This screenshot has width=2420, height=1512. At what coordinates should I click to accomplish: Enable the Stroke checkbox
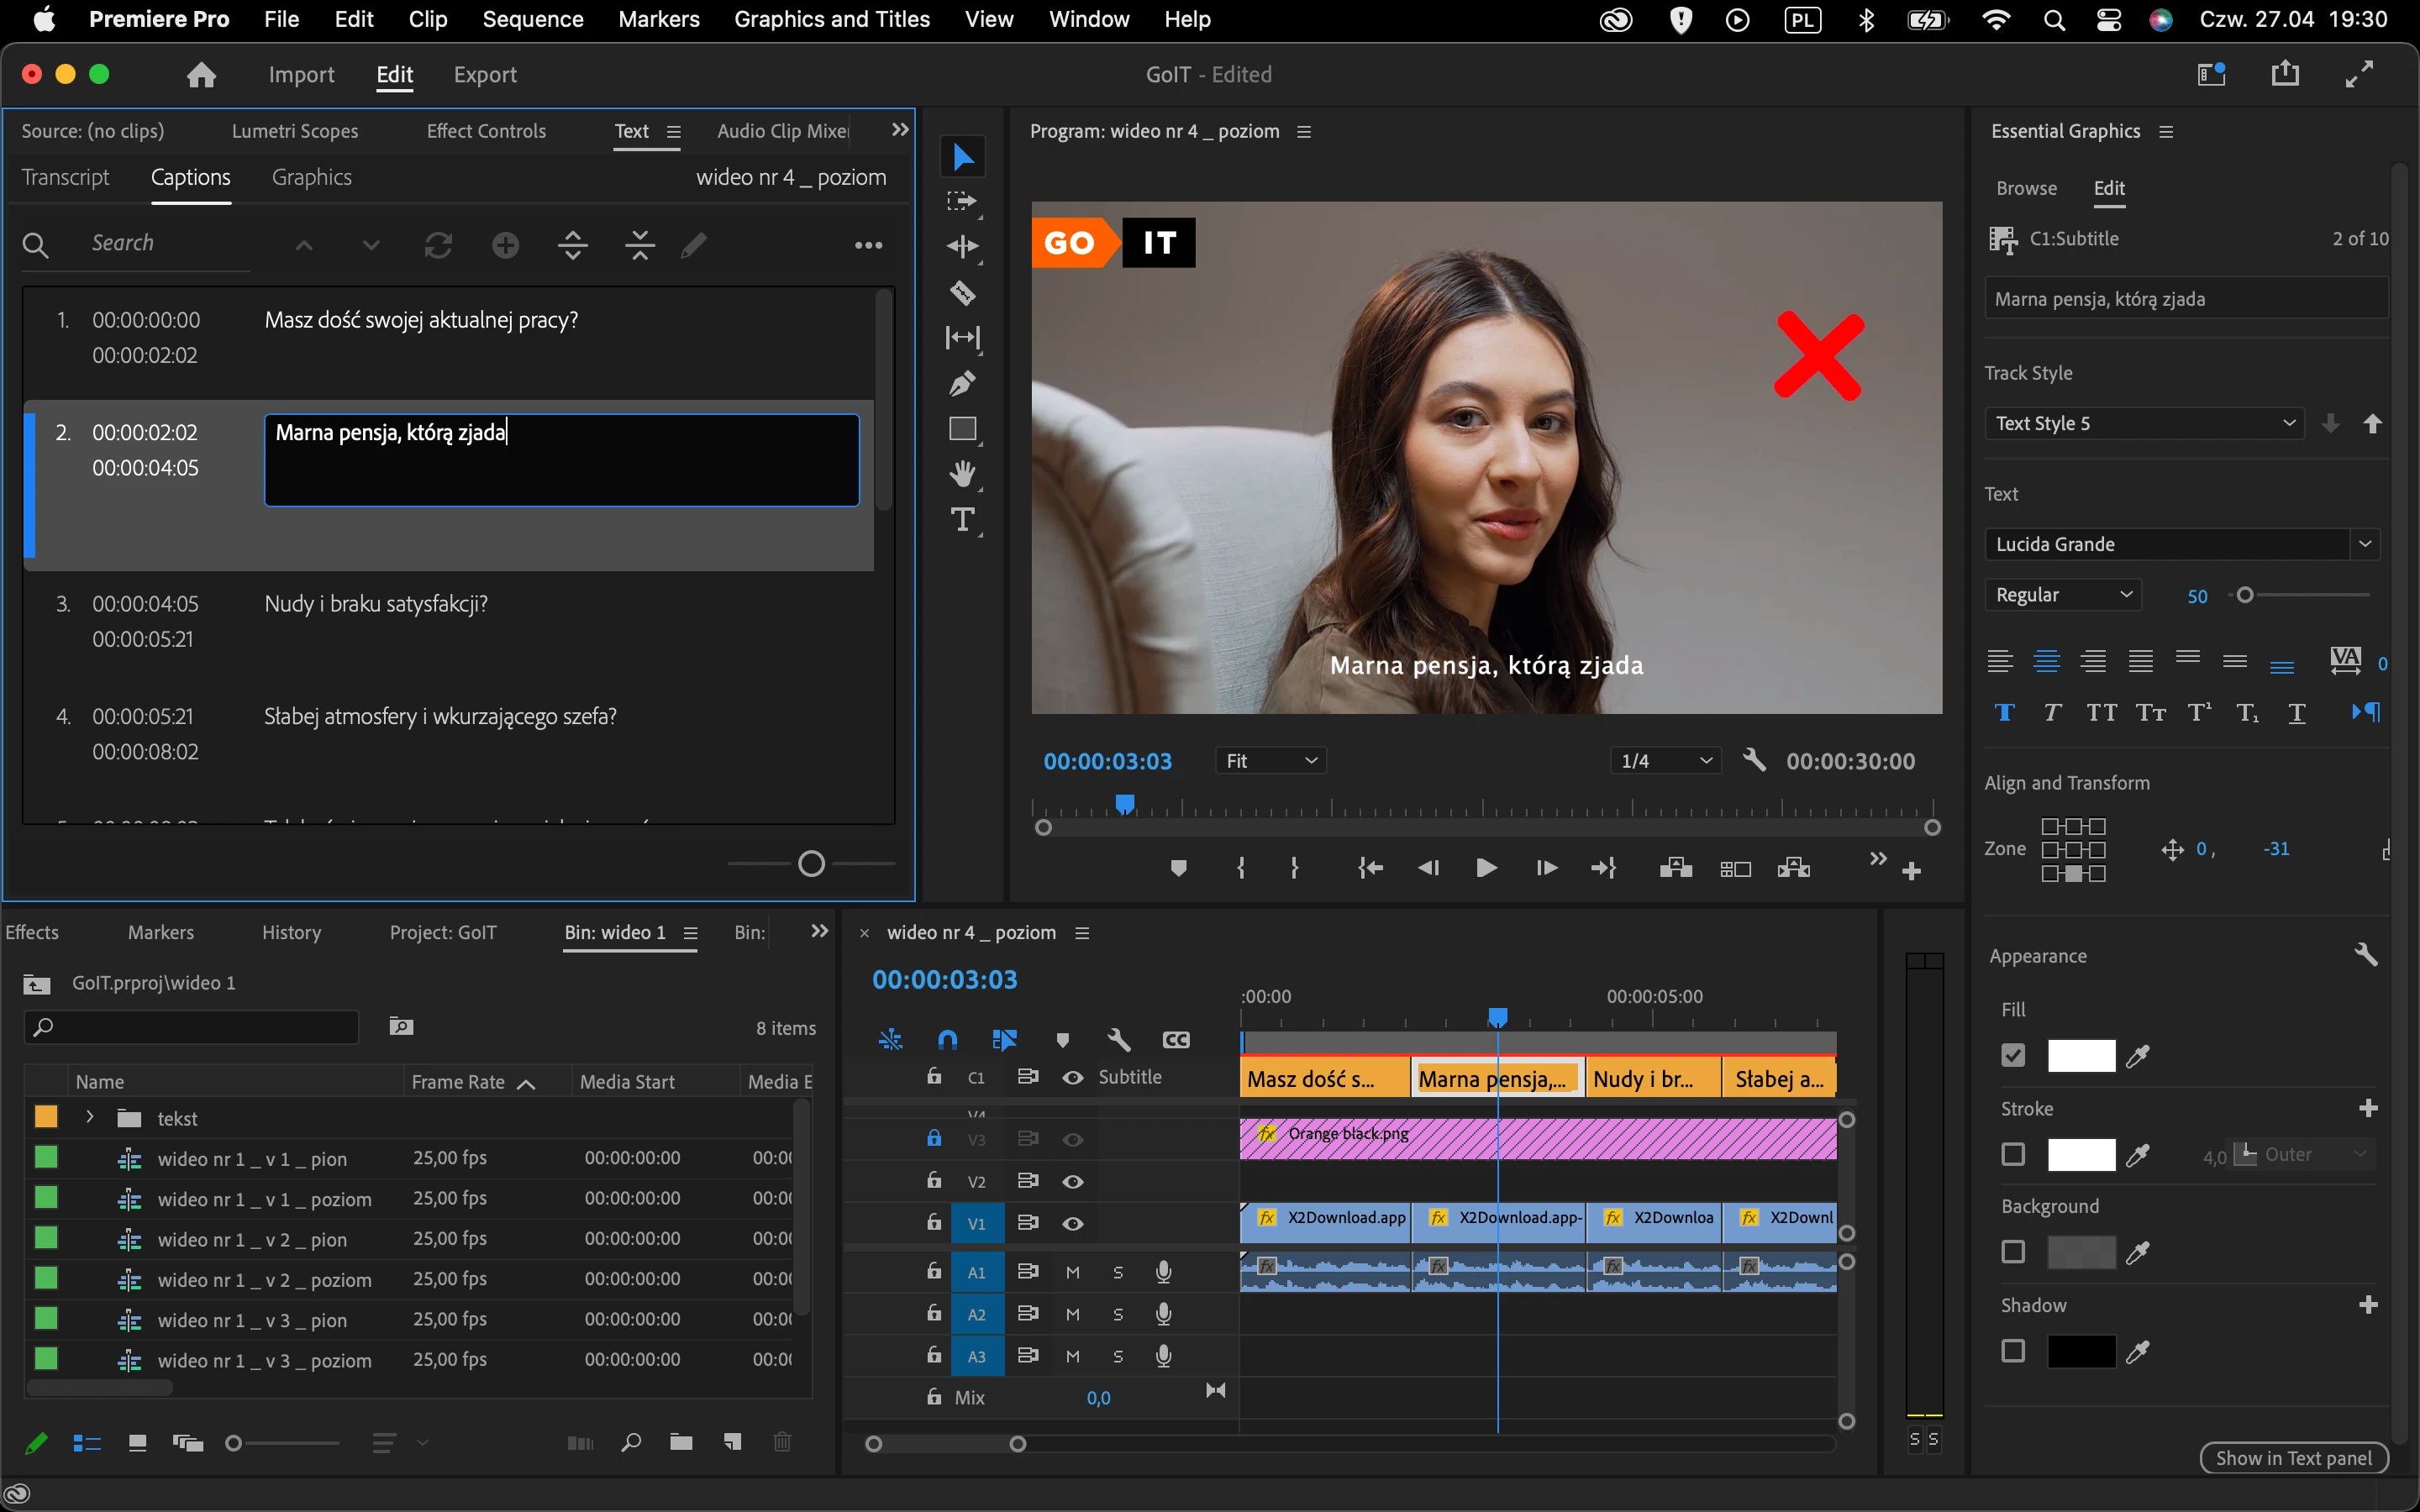tap(2013, 1155)
